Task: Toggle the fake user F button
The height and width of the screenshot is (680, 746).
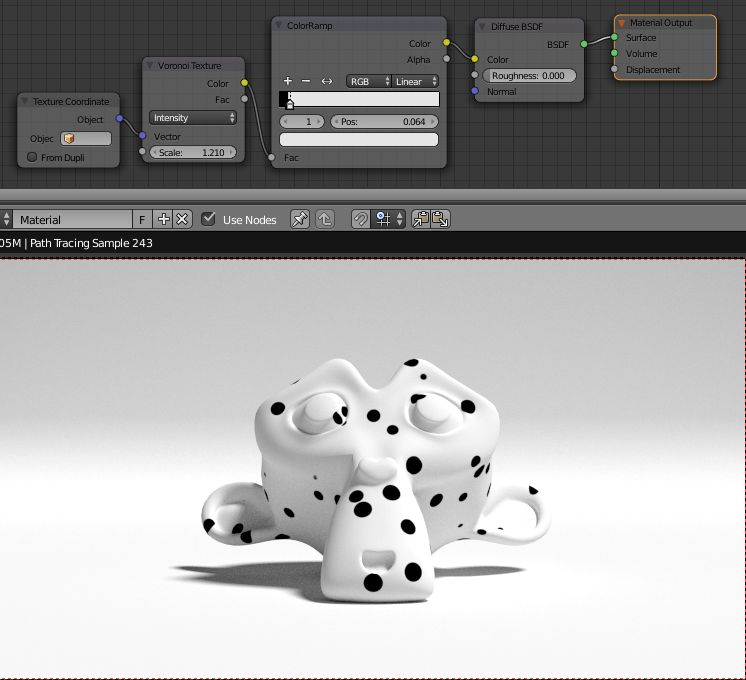Action: [x=142, y=219]
